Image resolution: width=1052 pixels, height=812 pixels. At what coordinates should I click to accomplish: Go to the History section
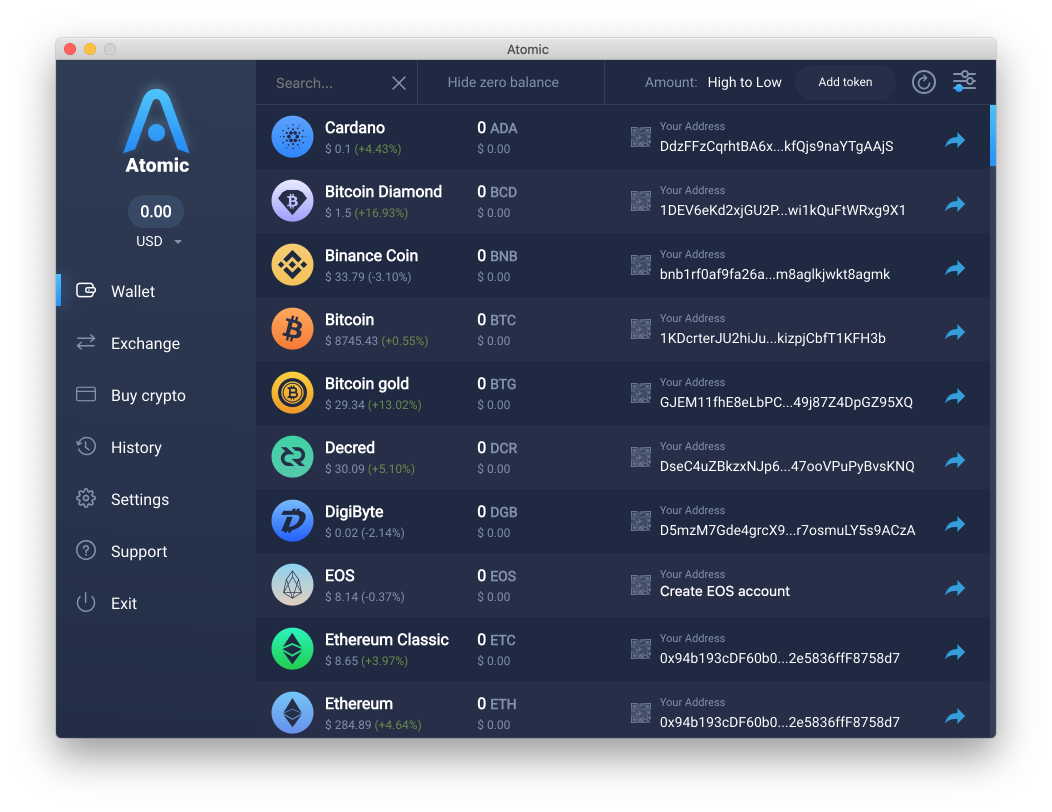tap(136, 447)
